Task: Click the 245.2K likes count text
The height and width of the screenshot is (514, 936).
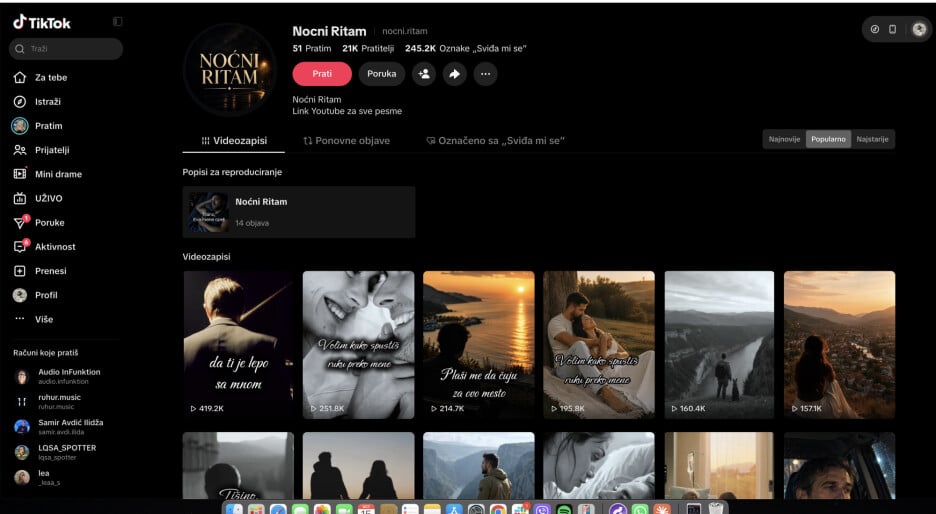Action: [x=466, y=48]
